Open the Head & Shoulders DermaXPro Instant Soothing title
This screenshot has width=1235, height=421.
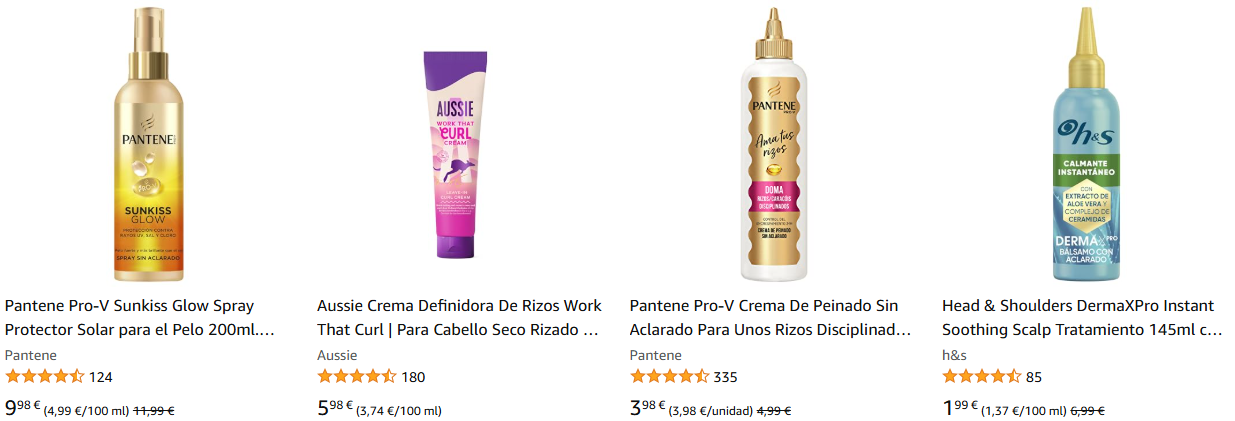click(x=1082, y=317)
